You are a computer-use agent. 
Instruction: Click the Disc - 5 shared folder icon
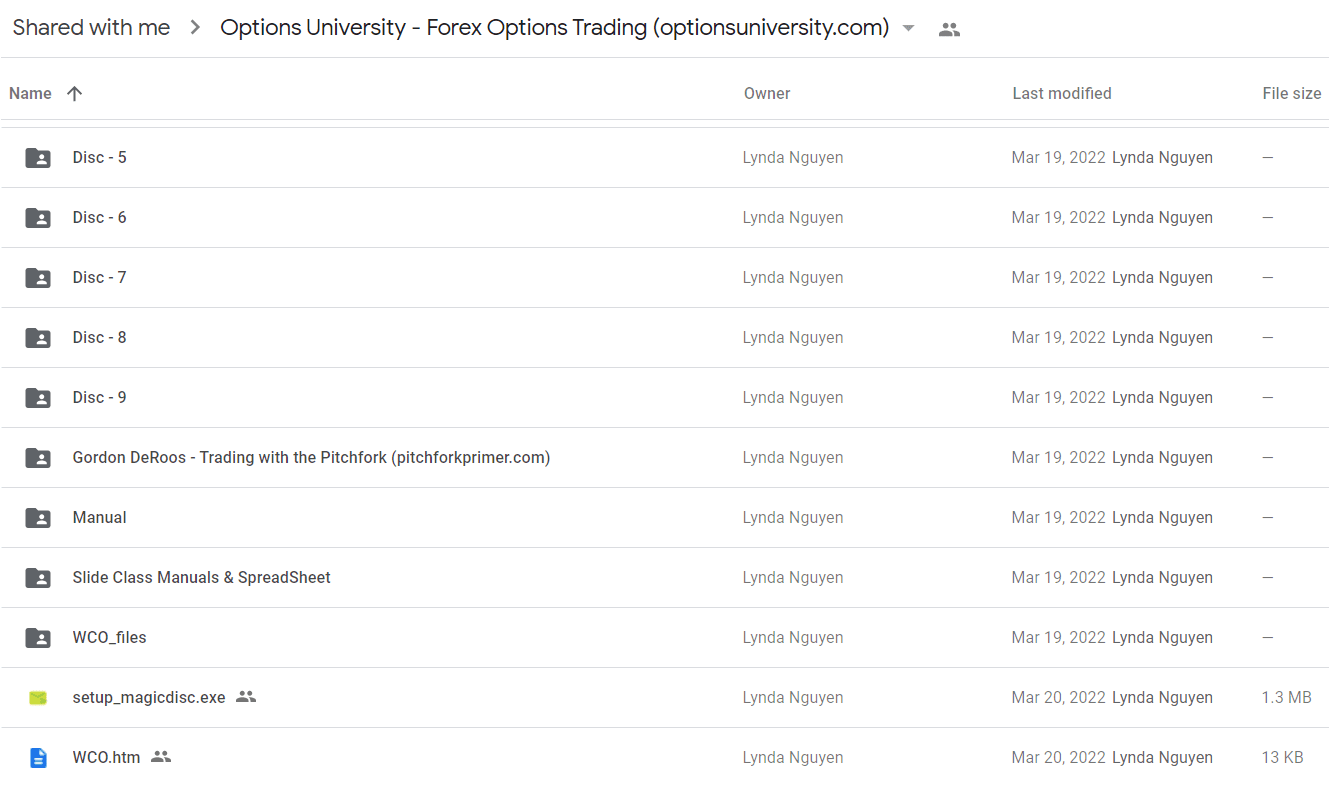[x=38, y=157]
